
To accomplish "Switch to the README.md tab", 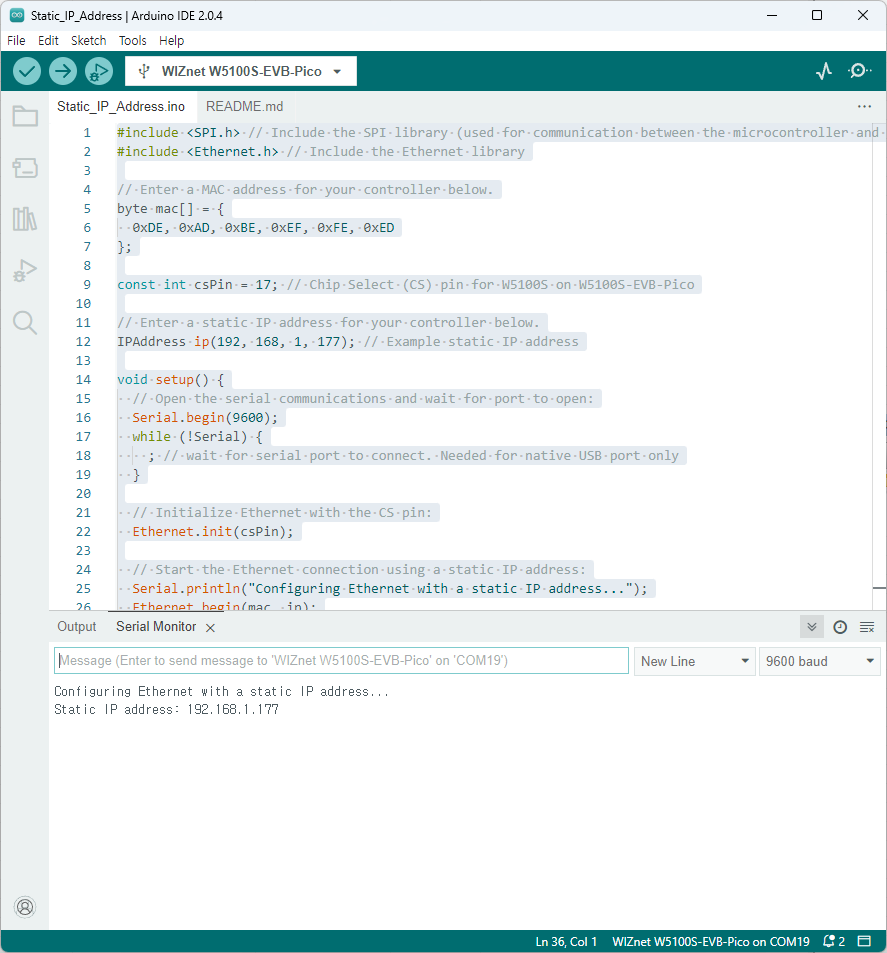I will 243,106.
